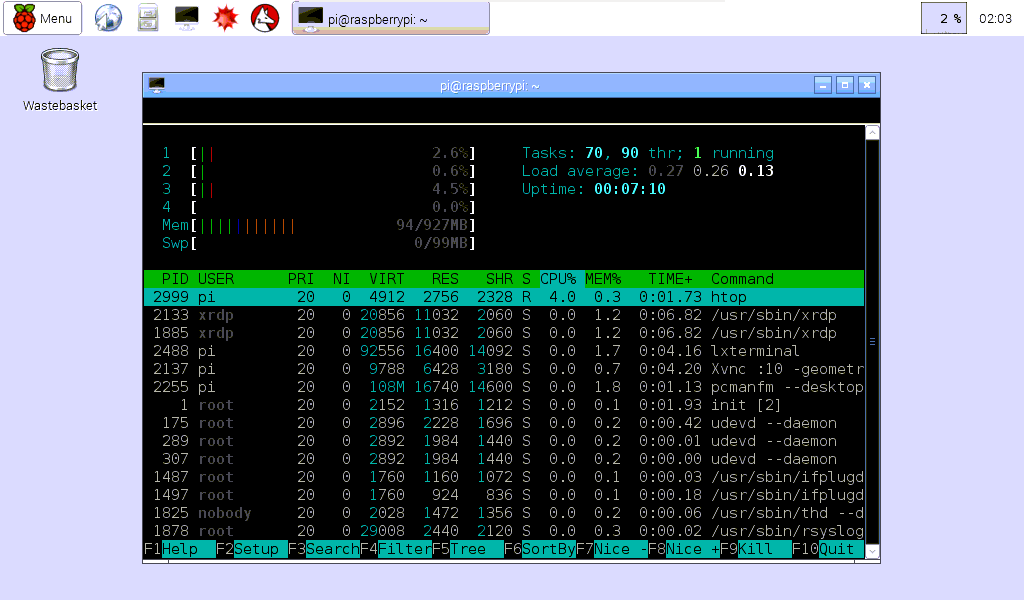Select the htop process row 2999
Screen dimensions: 1024x600
[504, 297]
